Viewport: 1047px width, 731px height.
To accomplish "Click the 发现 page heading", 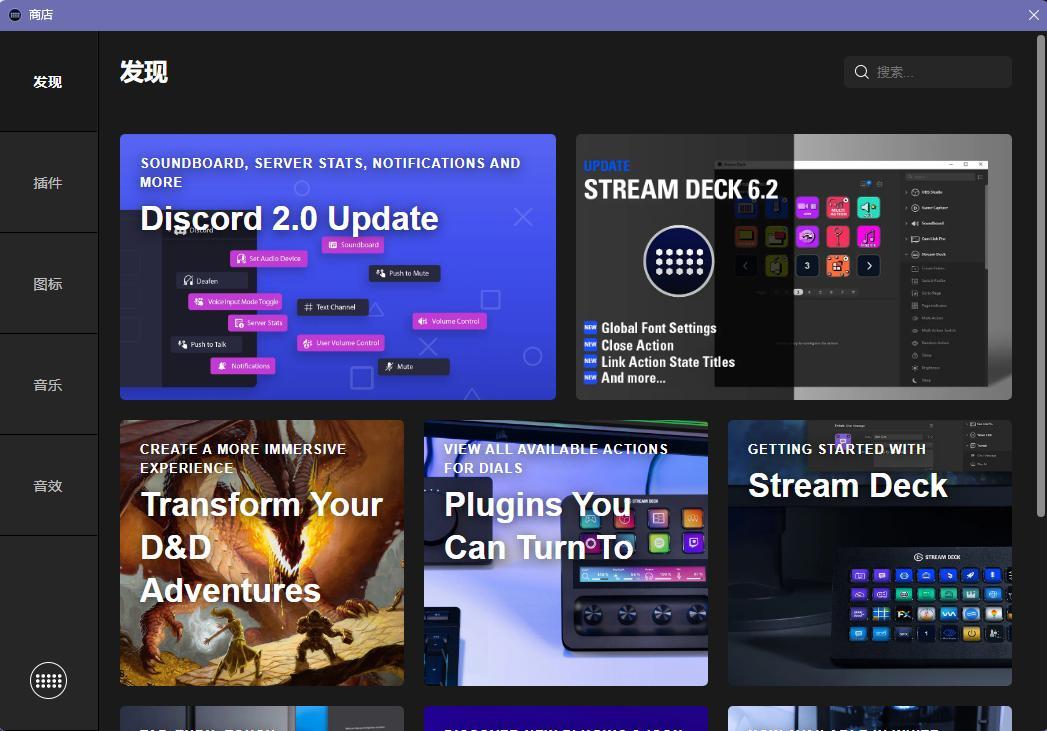I will 144,72.
